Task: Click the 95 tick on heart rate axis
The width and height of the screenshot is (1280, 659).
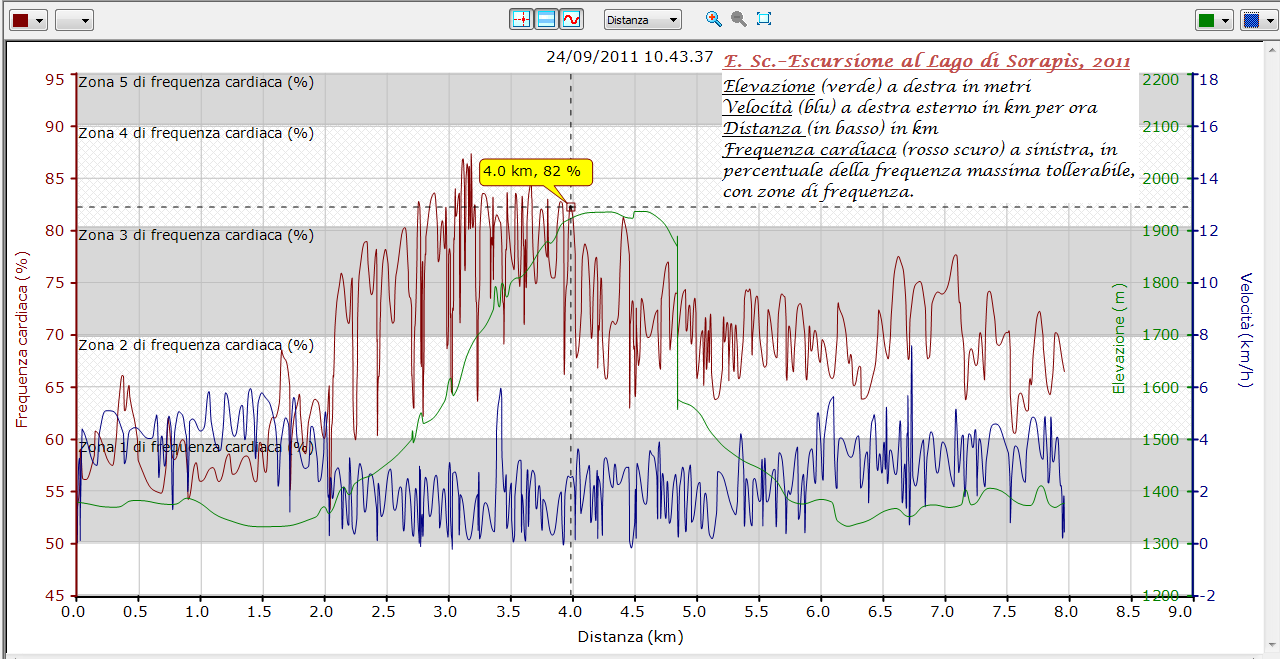Action: (56, 80)
